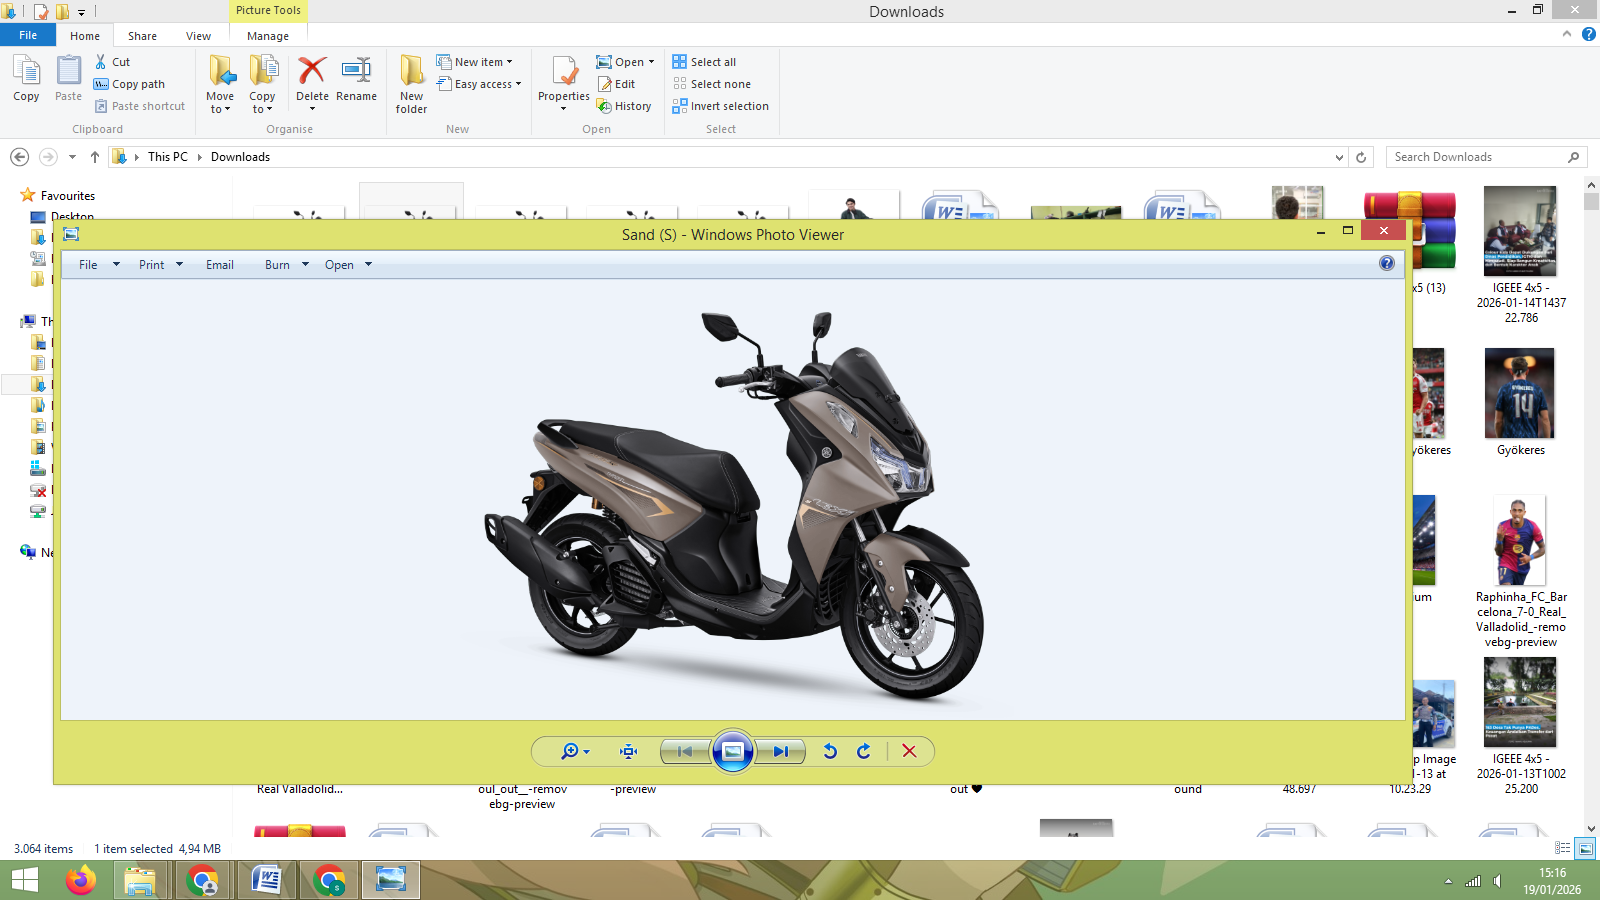The image size is (1600, 900).
Task: Go to next picture in Photo Viewer
Action: coord(781,751)
